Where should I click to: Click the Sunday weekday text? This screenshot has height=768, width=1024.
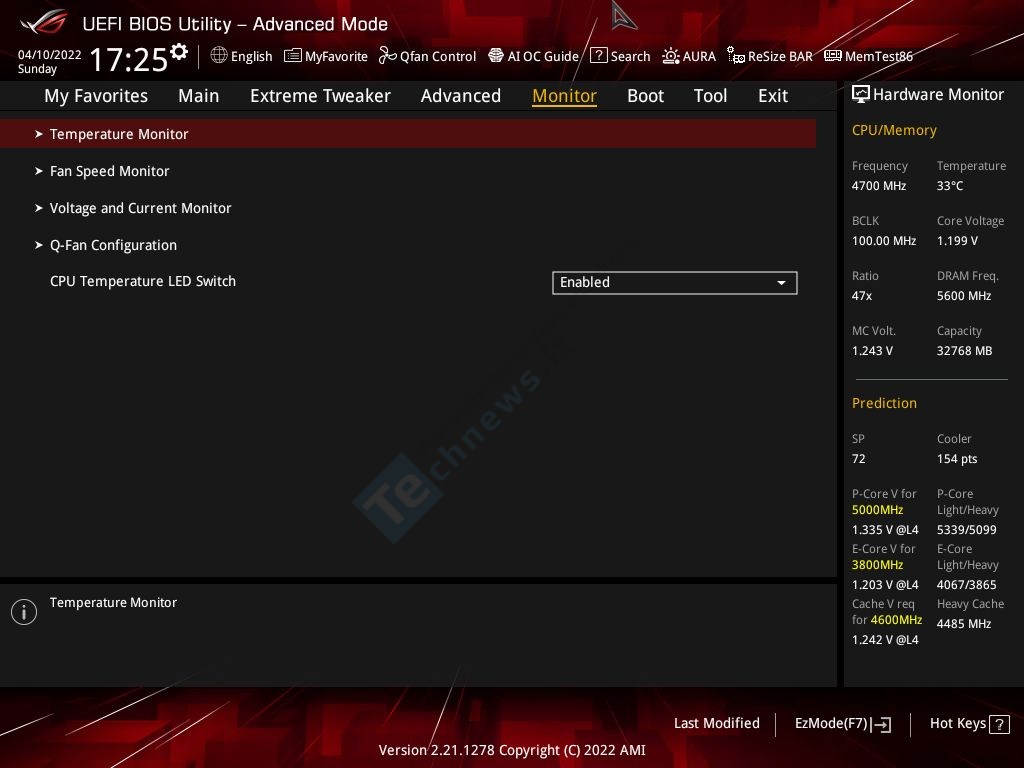pos(37,69)
